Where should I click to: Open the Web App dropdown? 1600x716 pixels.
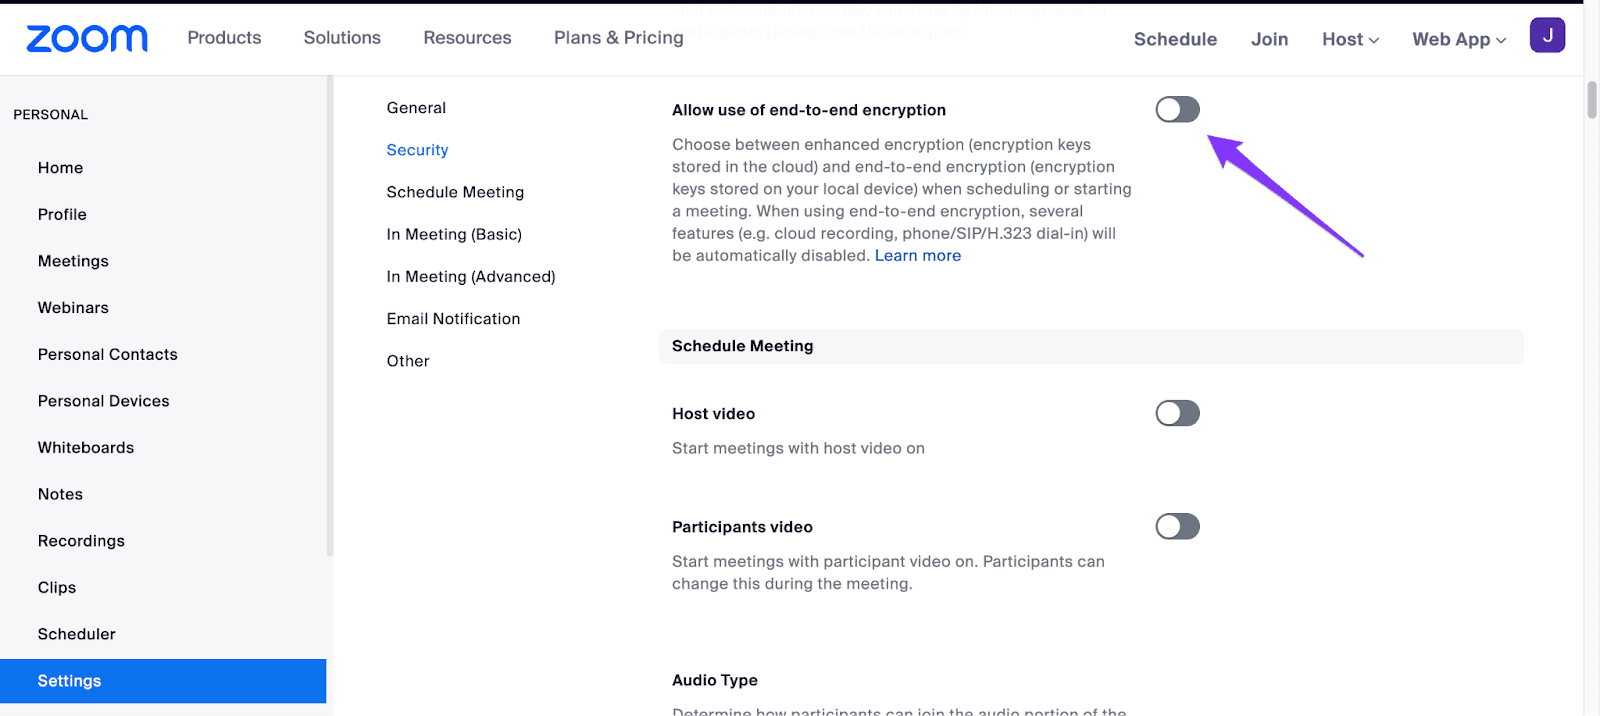[x=1457, y=39]
